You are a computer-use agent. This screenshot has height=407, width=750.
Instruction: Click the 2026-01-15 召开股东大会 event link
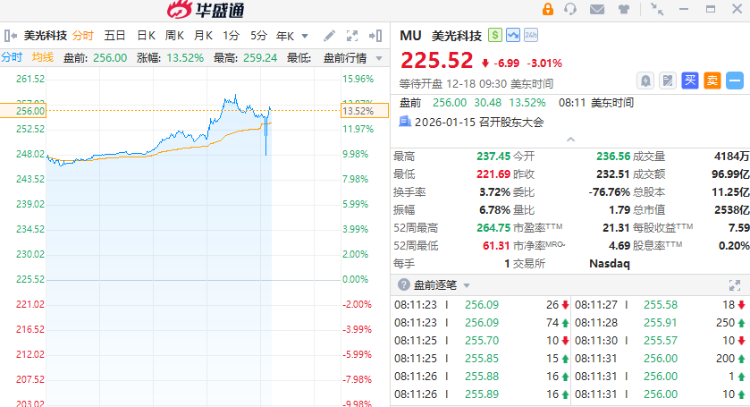[479, 122]
